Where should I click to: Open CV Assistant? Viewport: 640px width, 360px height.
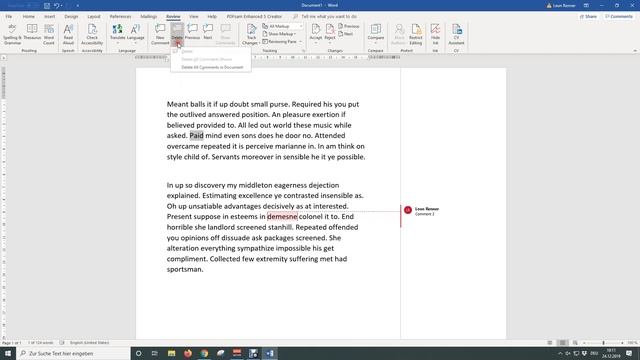(456, 34)
